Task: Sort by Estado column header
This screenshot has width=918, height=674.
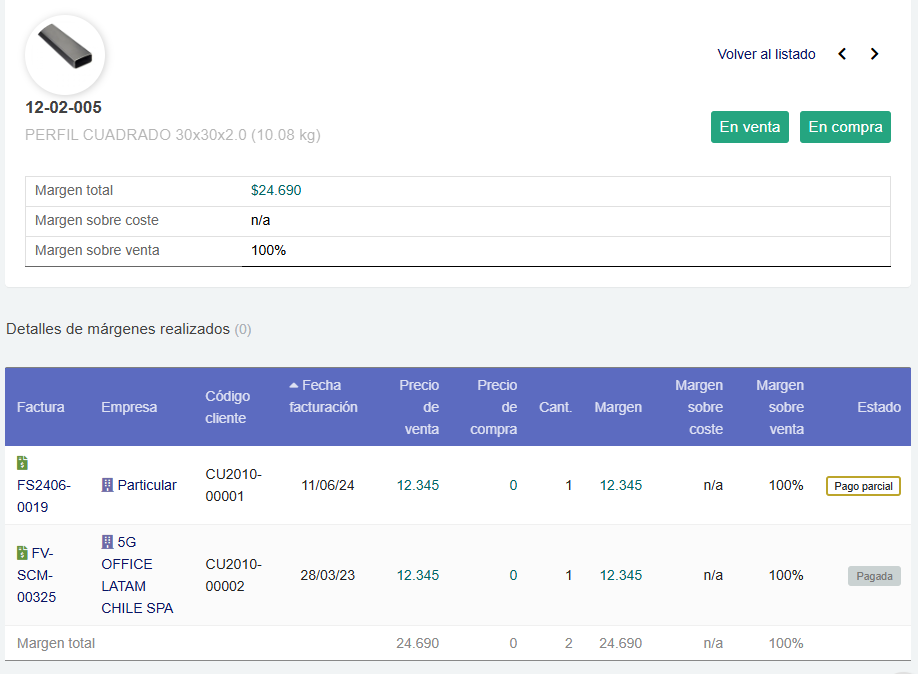Action: click(x=878, y=407)
